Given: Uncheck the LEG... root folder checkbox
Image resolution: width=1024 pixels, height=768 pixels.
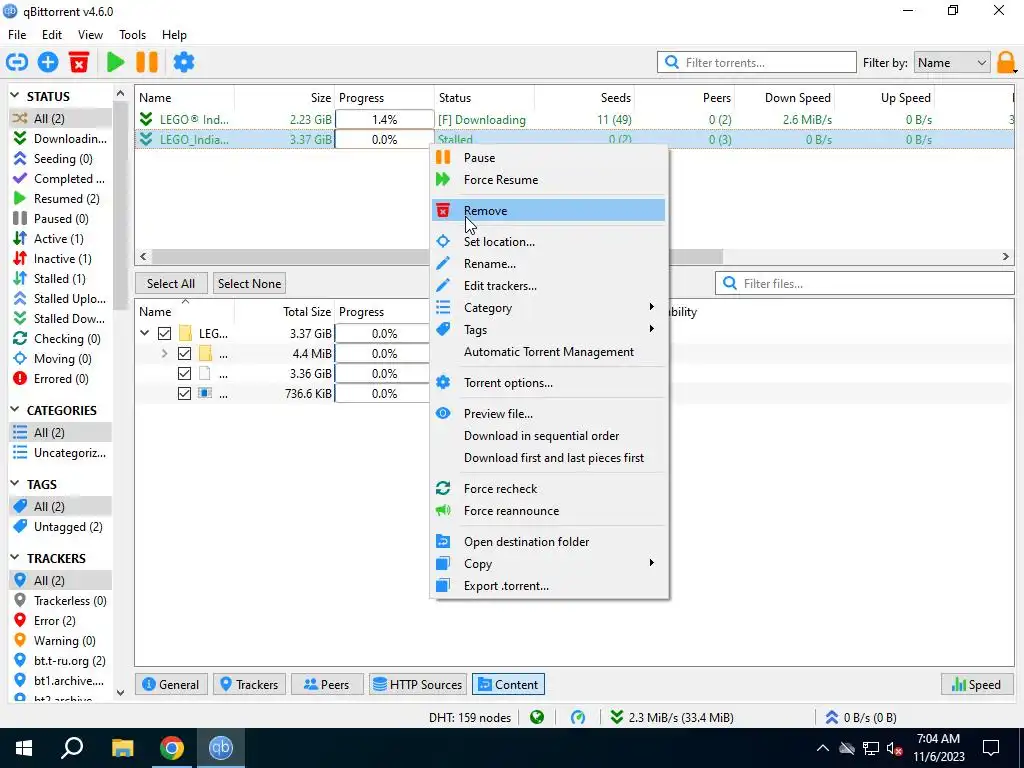Looking at the screenshot, I should coord(165,334).
